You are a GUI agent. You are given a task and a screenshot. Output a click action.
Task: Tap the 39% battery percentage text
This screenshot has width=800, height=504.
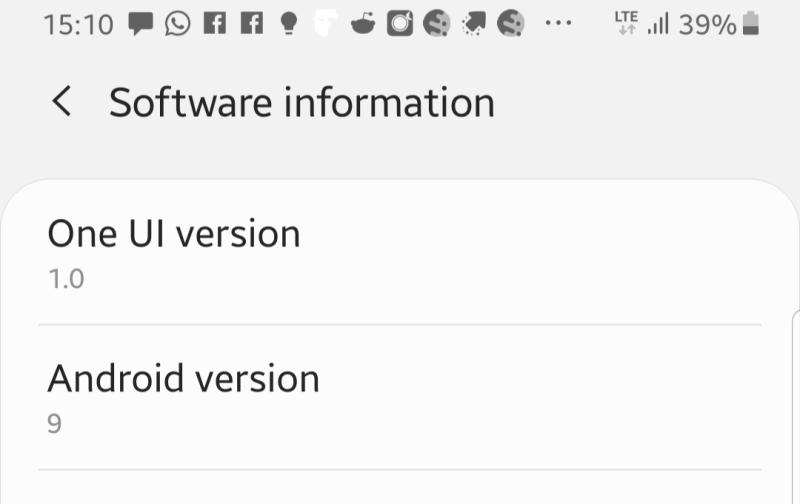[708, 24]
